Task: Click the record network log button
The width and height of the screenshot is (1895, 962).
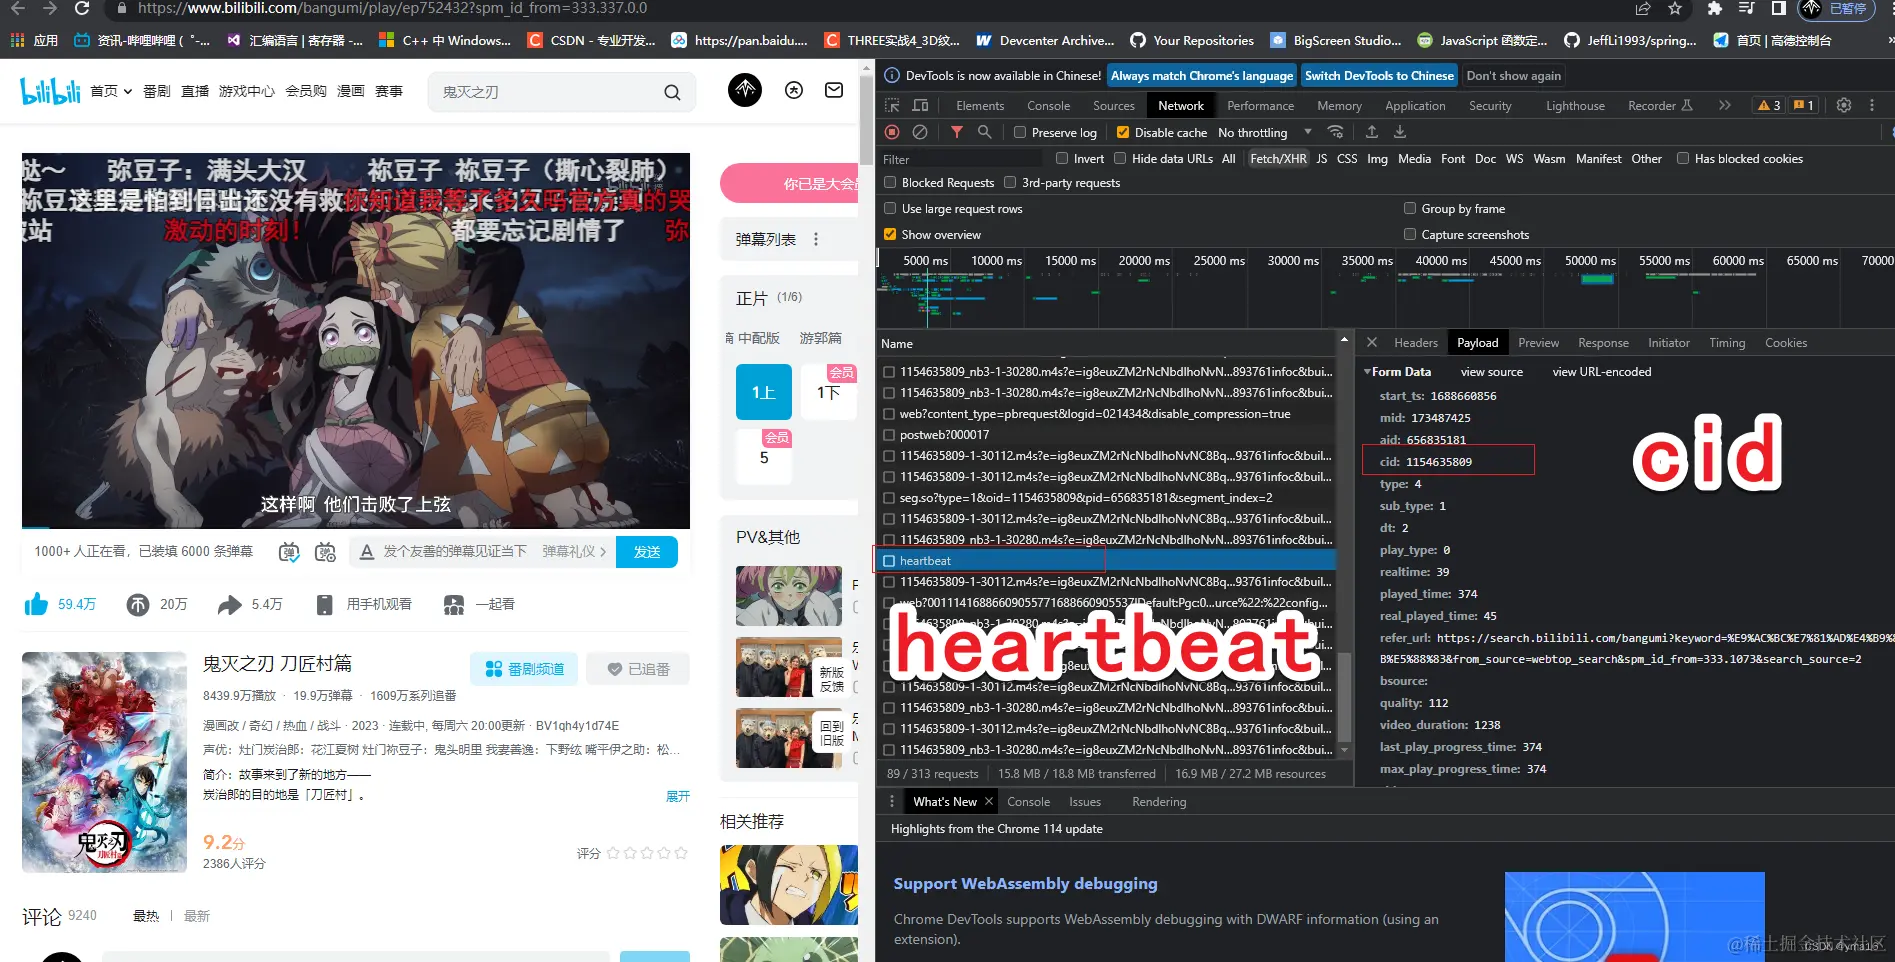Action: pos(892,132)
